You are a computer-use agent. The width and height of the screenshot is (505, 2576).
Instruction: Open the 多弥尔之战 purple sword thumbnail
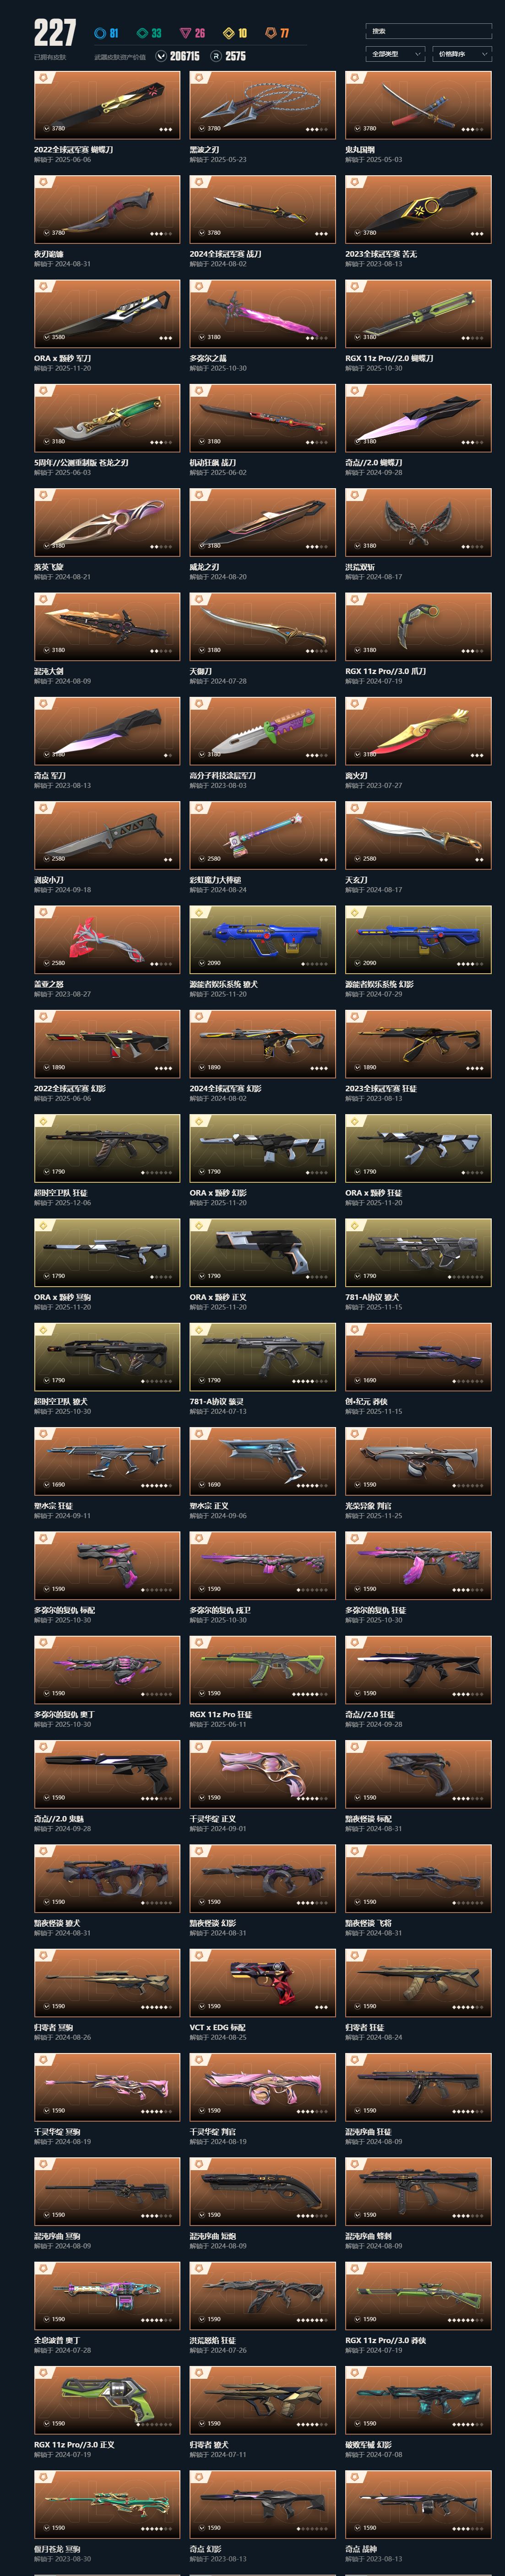(x=263, y=314)
